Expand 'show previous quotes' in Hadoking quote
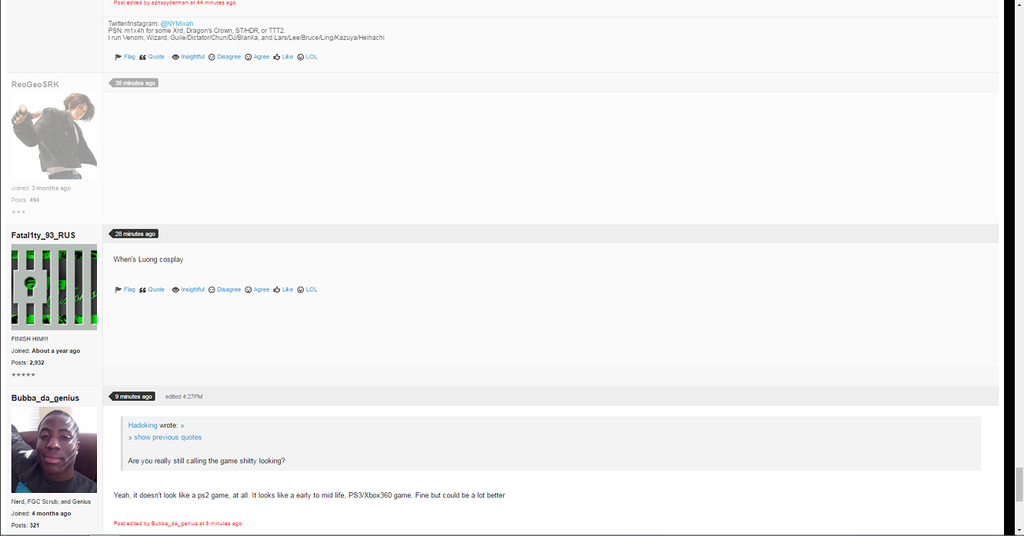This screenshot has height=536, width=1024. (x=165, y=437)
